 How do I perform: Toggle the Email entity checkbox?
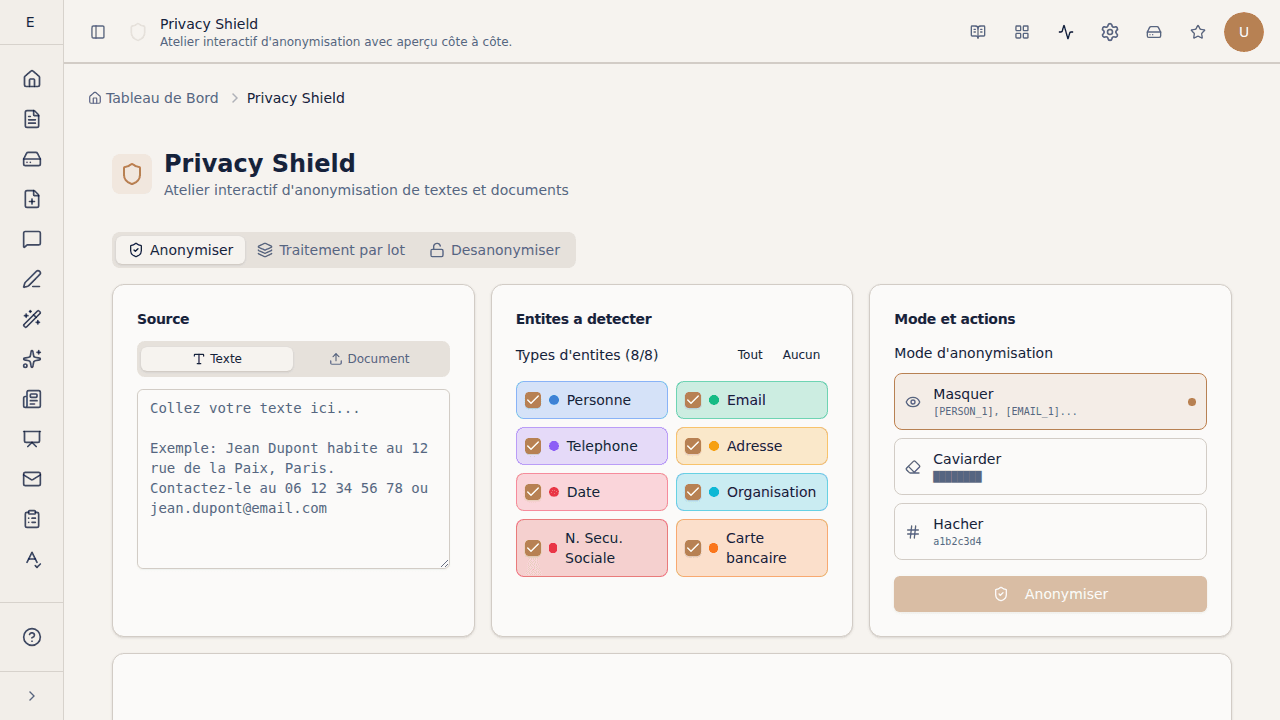pyautogui.click(x=693, y=400)
